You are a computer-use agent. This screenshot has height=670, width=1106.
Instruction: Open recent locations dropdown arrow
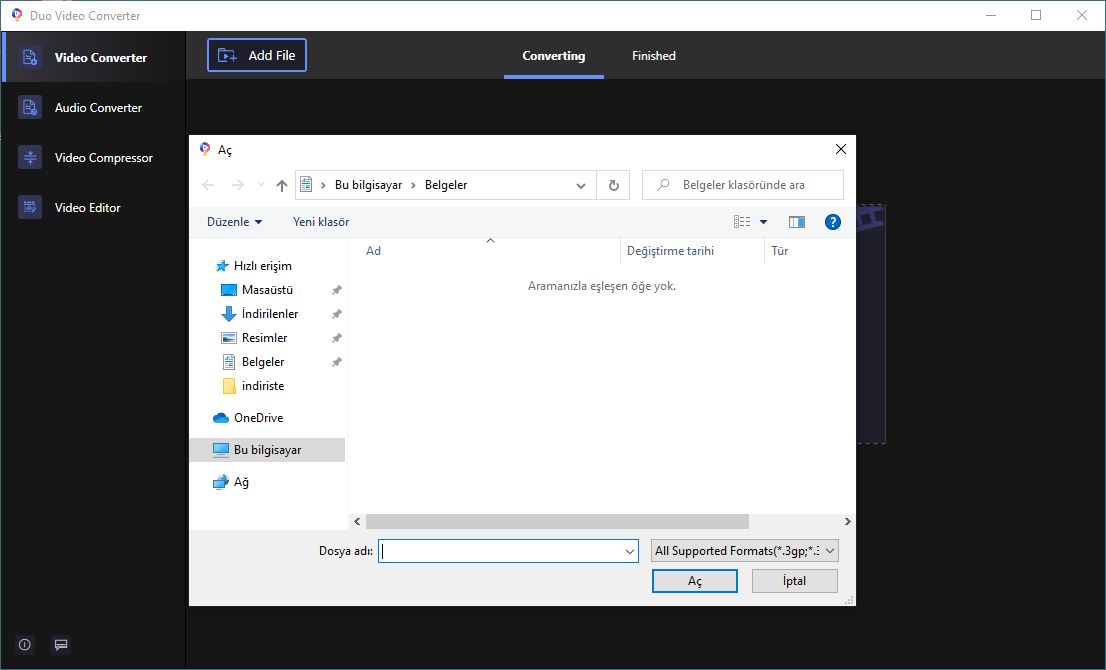coord(261,185)
